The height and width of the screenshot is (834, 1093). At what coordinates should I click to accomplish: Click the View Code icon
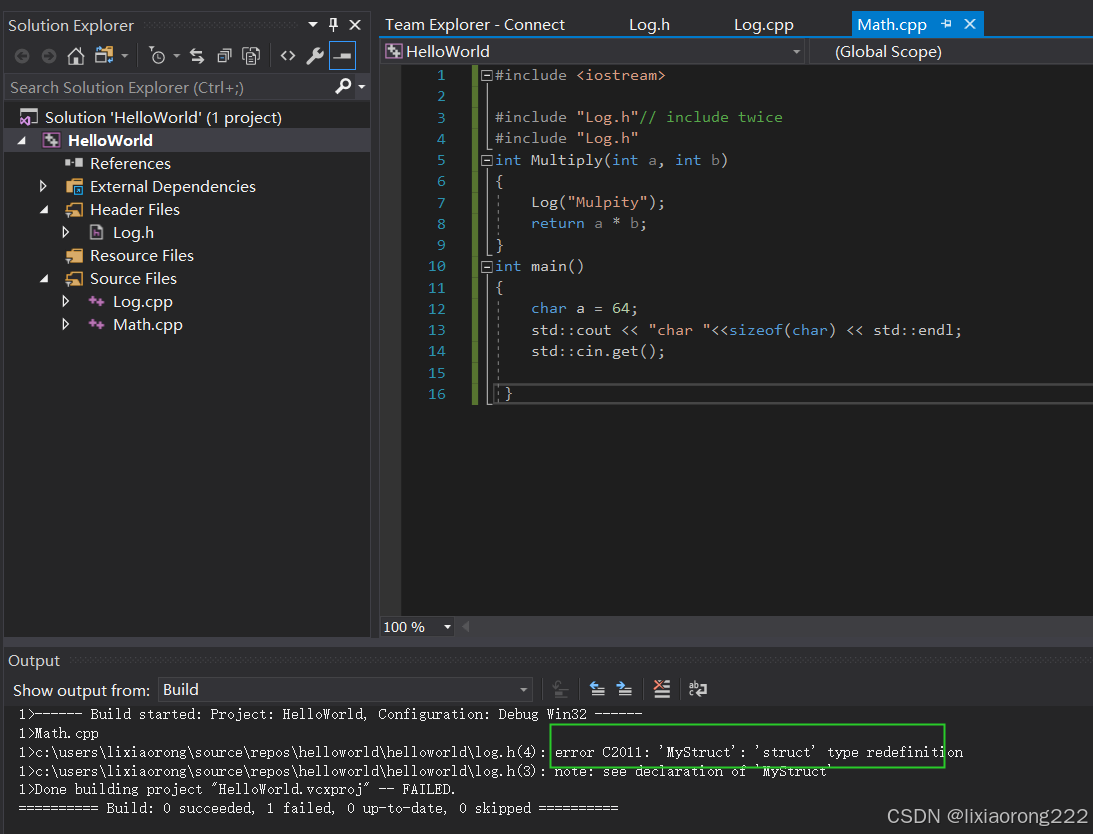(x=286, y=55)
